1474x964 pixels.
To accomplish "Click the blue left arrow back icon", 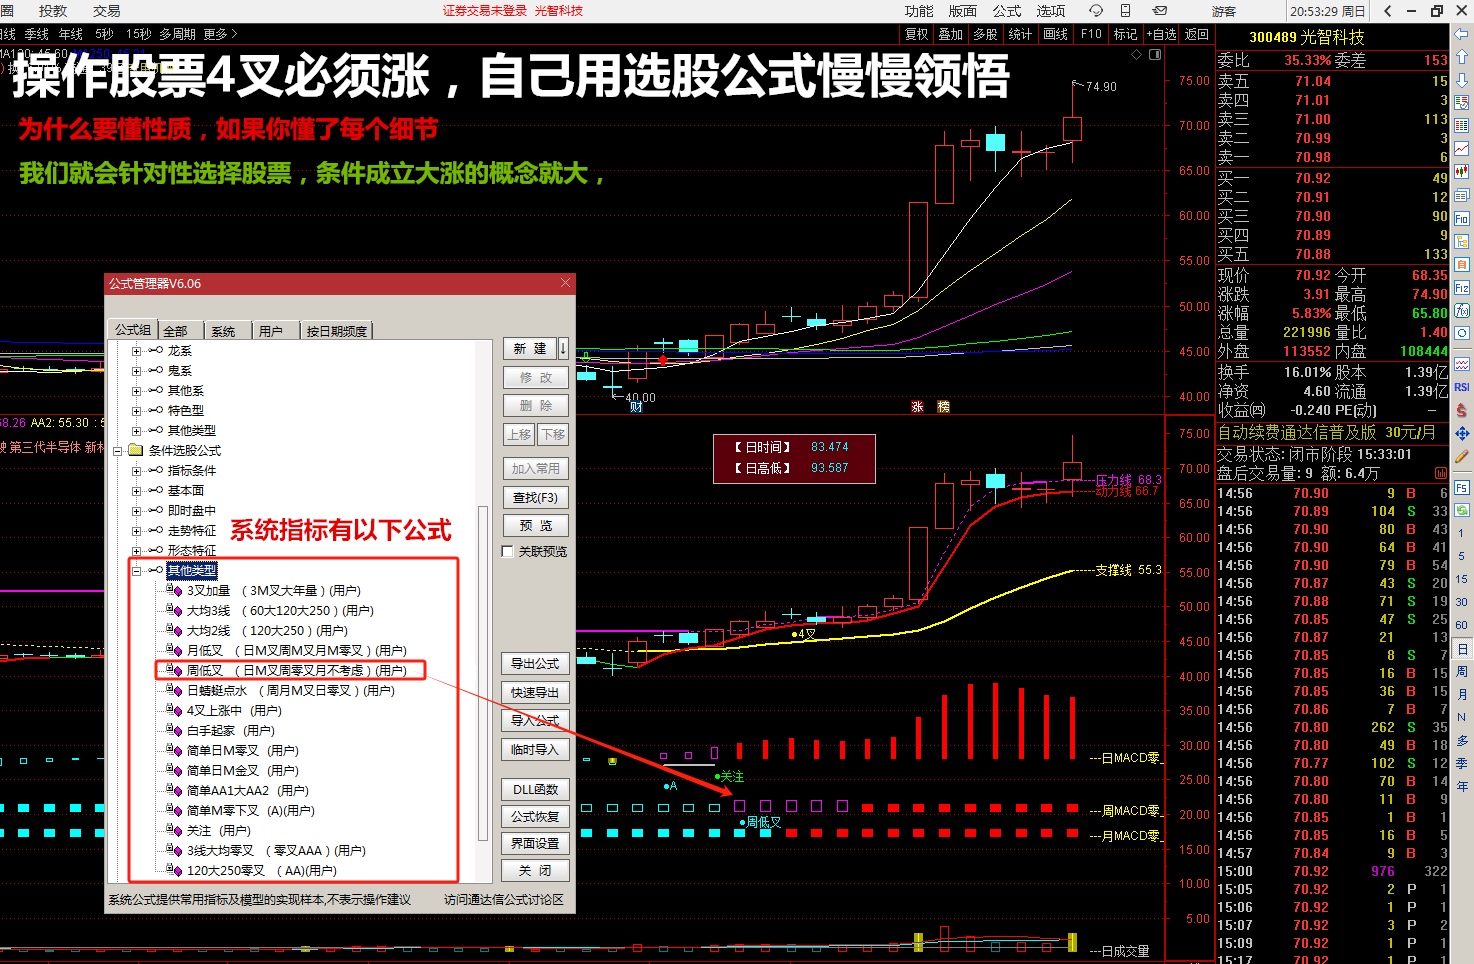I will [x=1462, y=33].
